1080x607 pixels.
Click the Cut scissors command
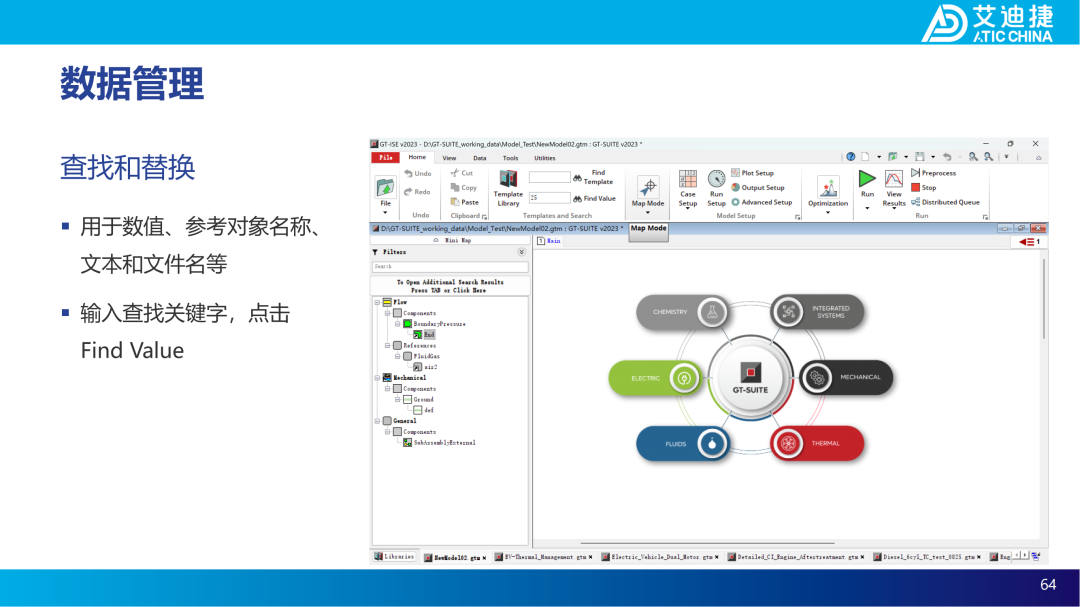(462, 173)
